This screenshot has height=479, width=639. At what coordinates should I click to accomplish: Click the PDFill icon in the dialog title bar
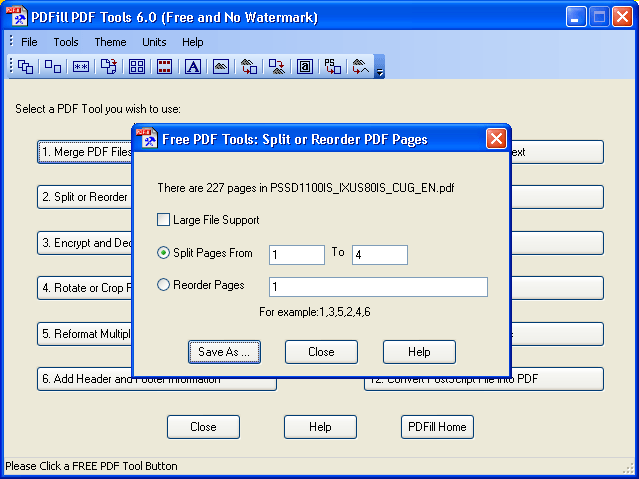(147, 138)
